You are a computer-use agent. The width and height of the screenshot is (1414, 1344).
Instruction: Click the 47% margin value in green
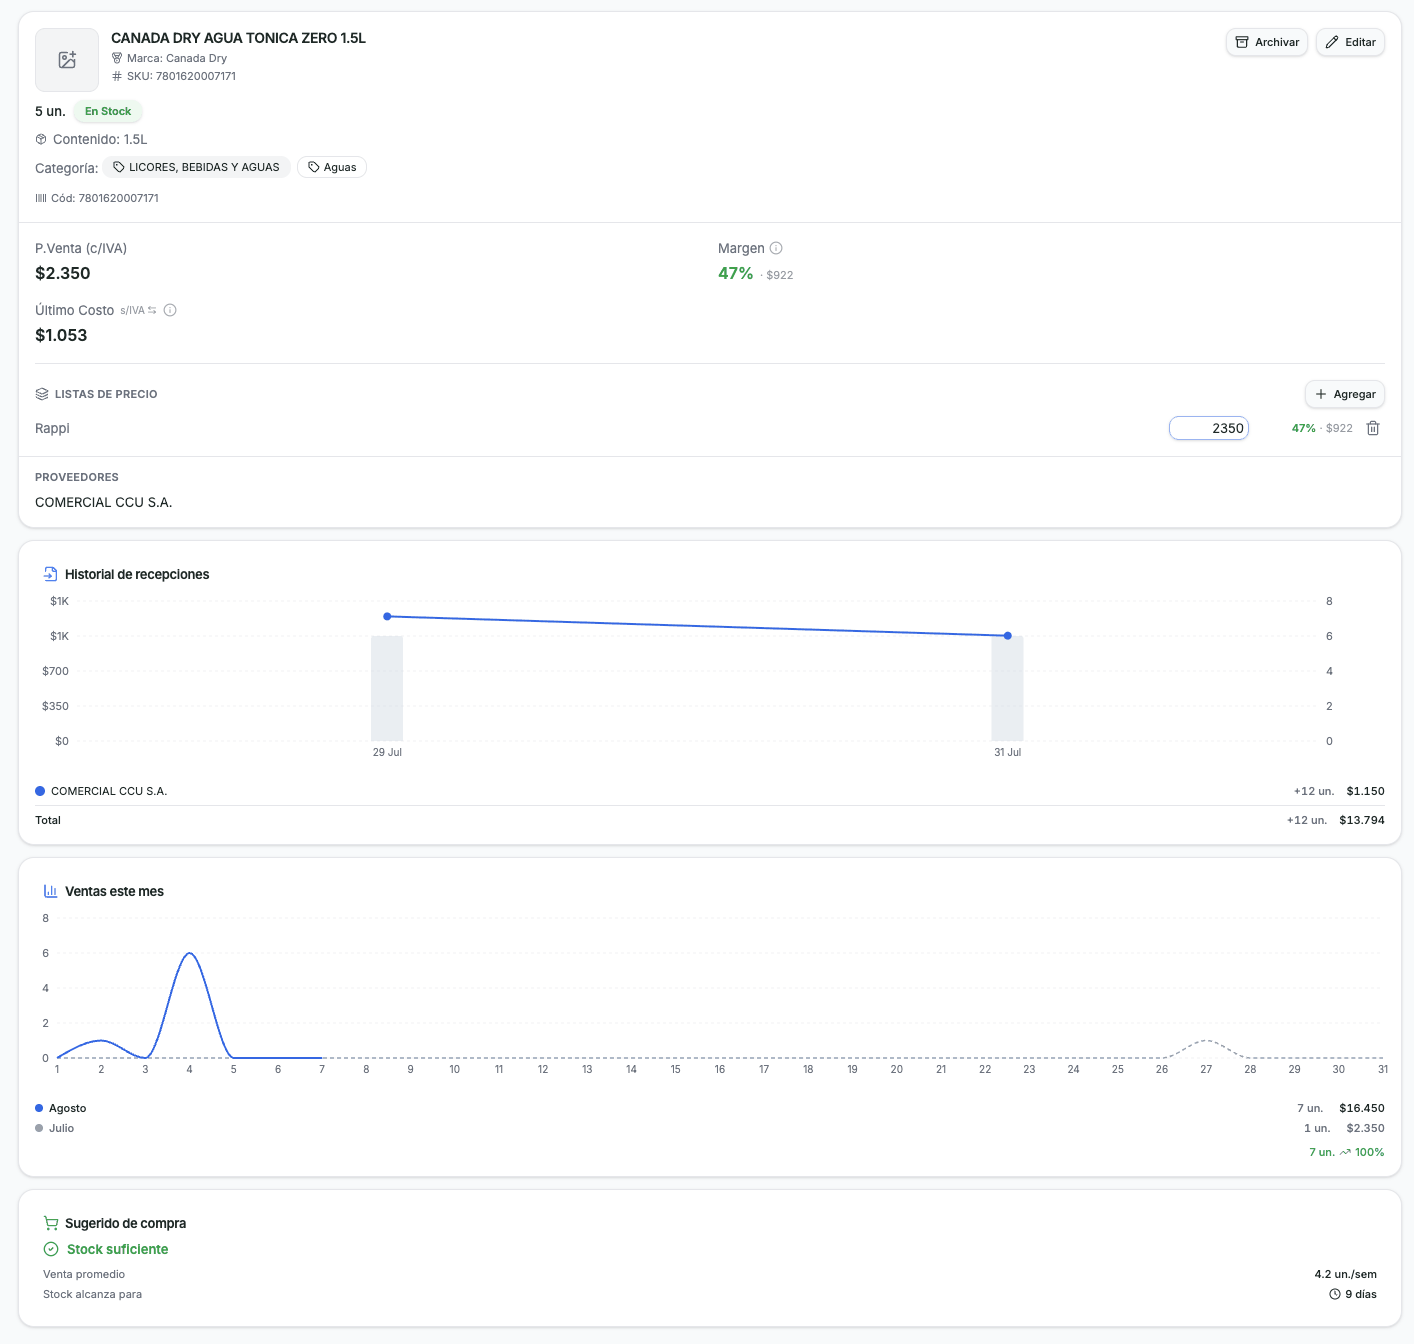[735, 273]
